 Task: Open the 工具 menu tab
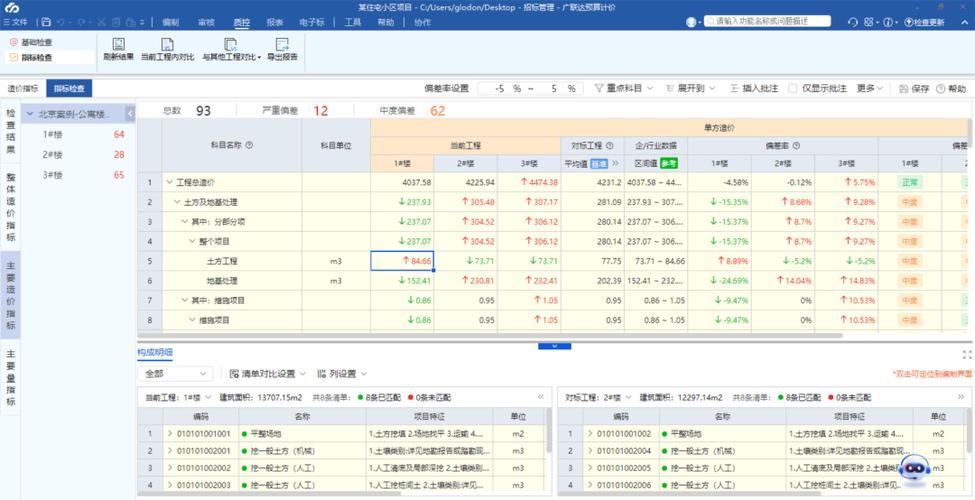(x=353, y=22)
